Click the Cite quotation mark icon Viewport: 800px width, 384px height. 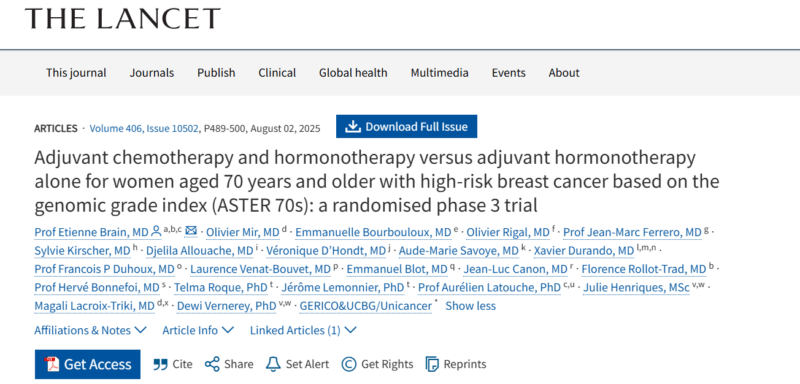[x=160, y=364]
